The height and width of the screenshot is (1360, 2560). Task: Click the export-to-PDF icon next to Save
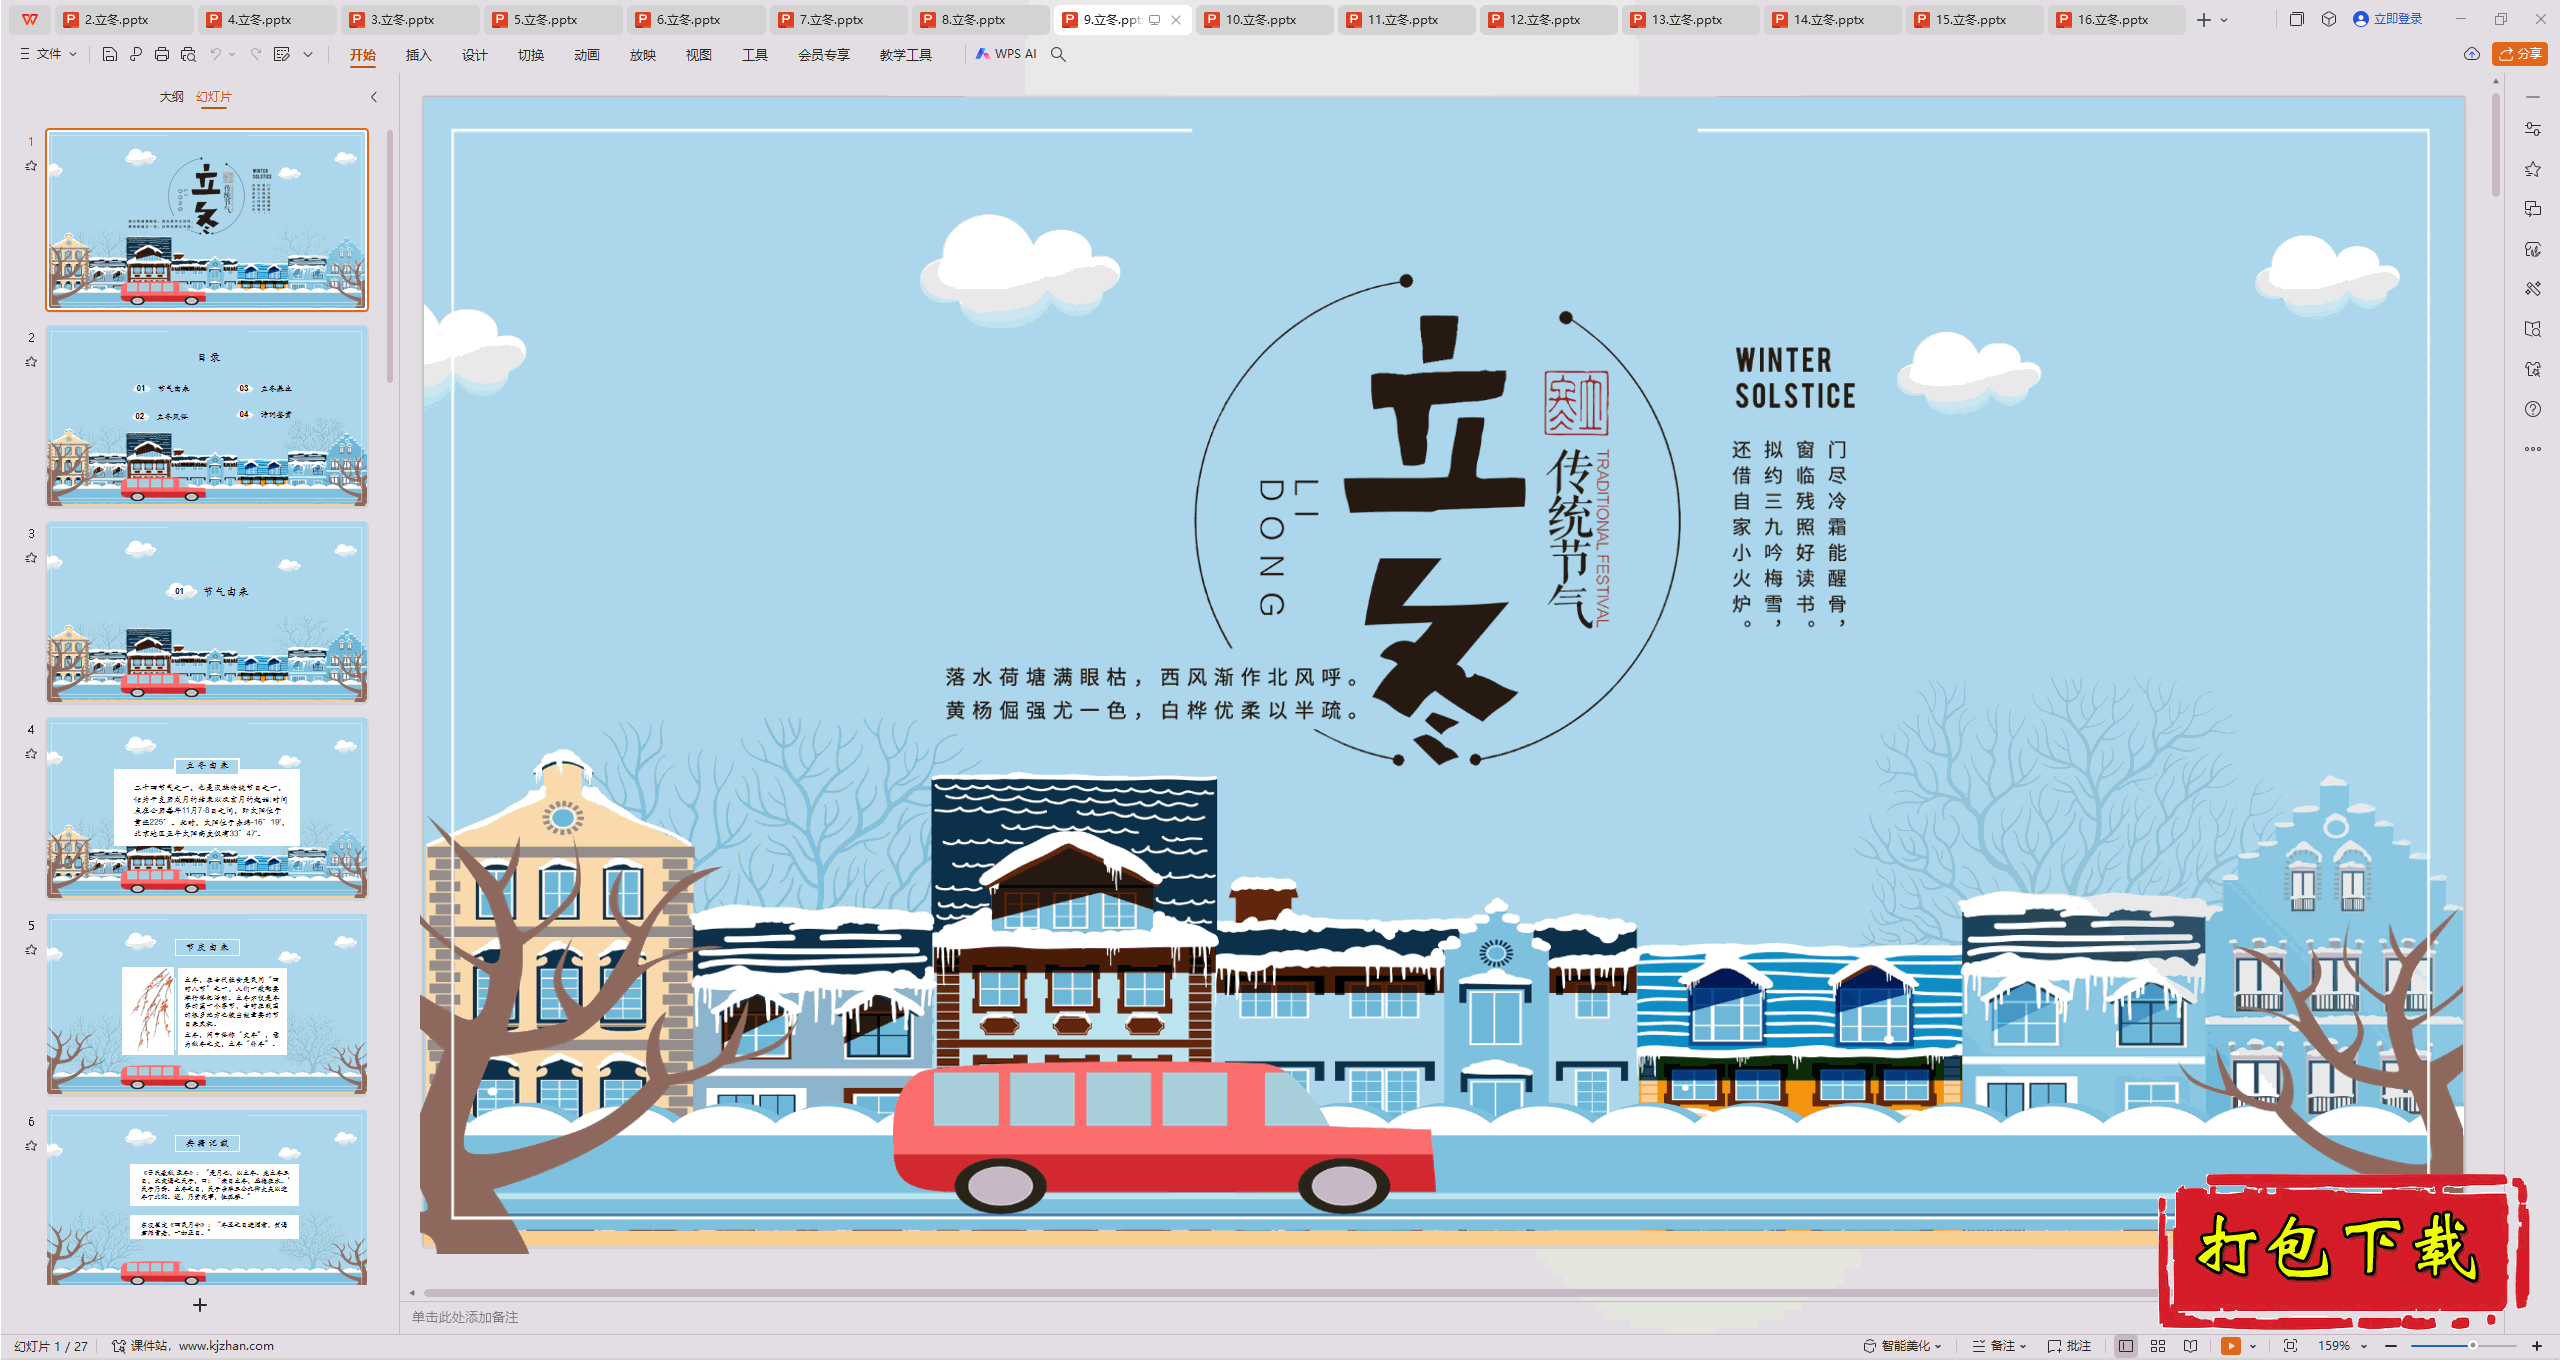136,54
